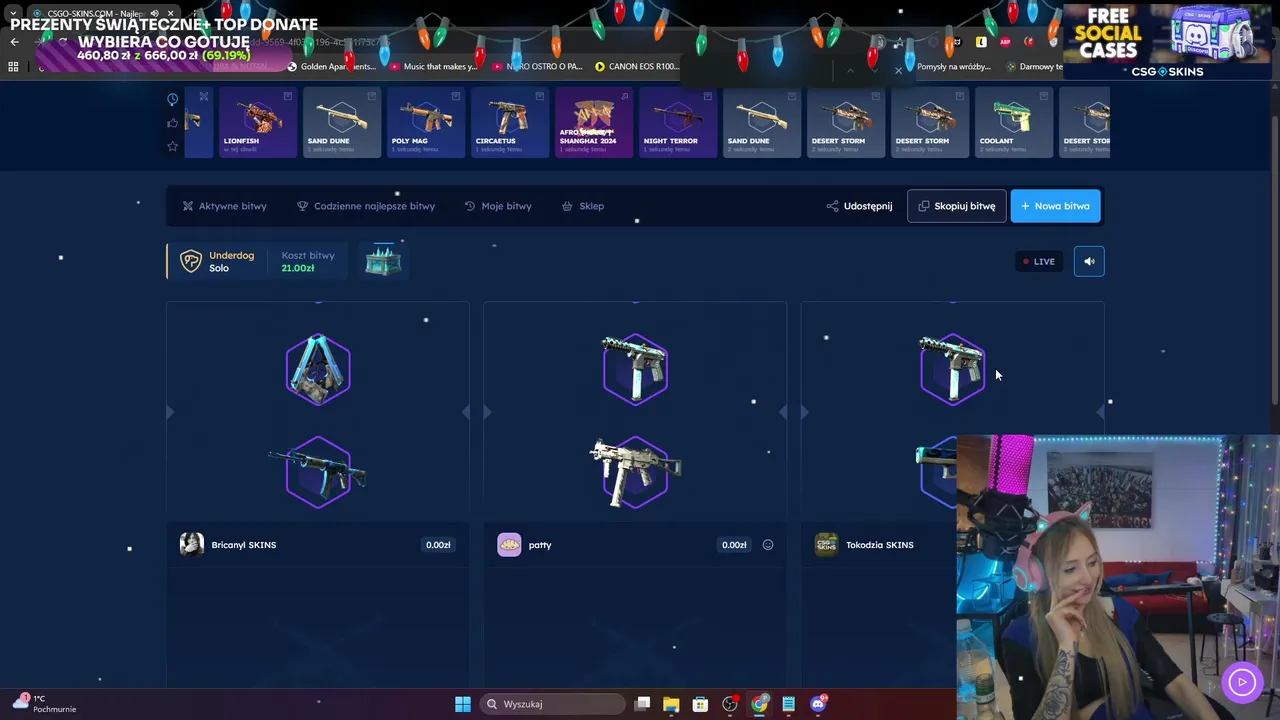Select the star favorites drops filter
Screen dimensions: 1280x720
tap(172, 146)
